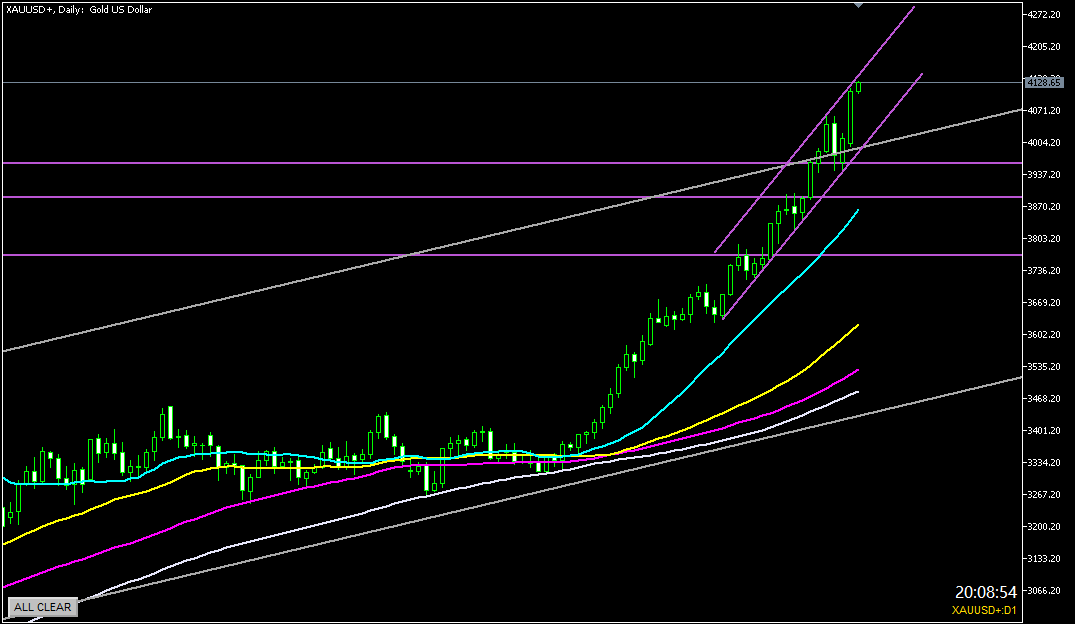This screenshot has width=1075, height=624.
Task: Select the current price tag on price axis
Action: [1046, 82]
